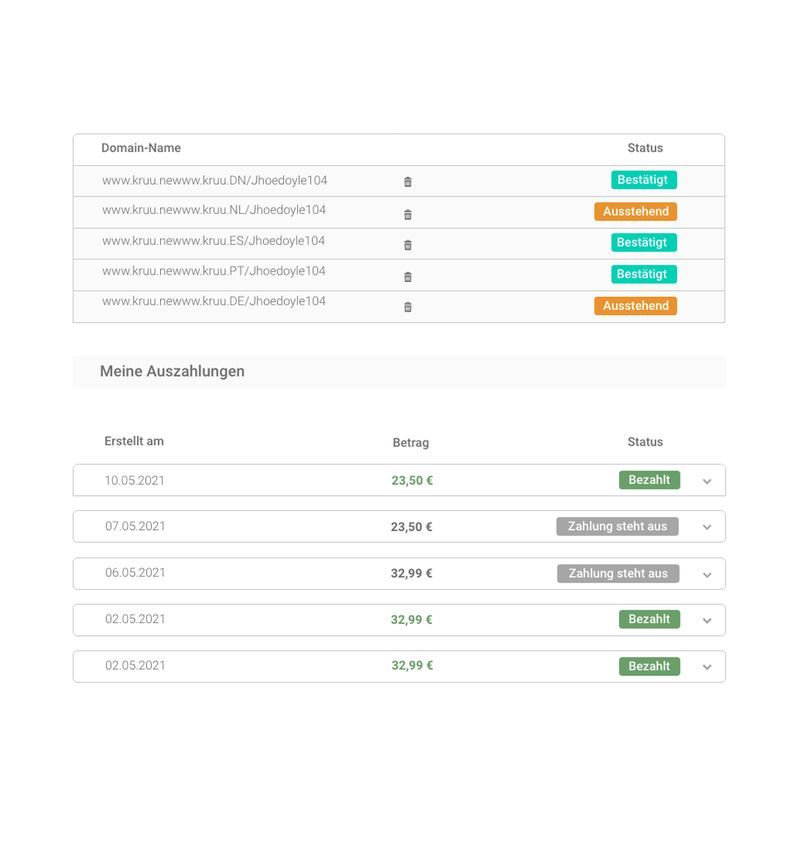The width and height of the screenshot is (800, 842).
Task: Click Ausstehend badge on kruu.DE row
Action: tap(635, 306)
